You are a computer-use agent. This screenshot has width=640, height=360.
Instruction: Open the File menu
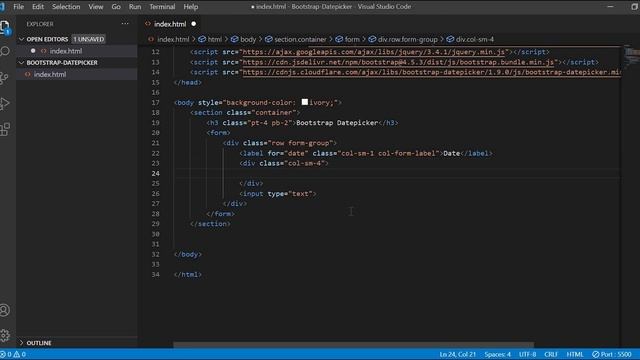tap(18, 7)
